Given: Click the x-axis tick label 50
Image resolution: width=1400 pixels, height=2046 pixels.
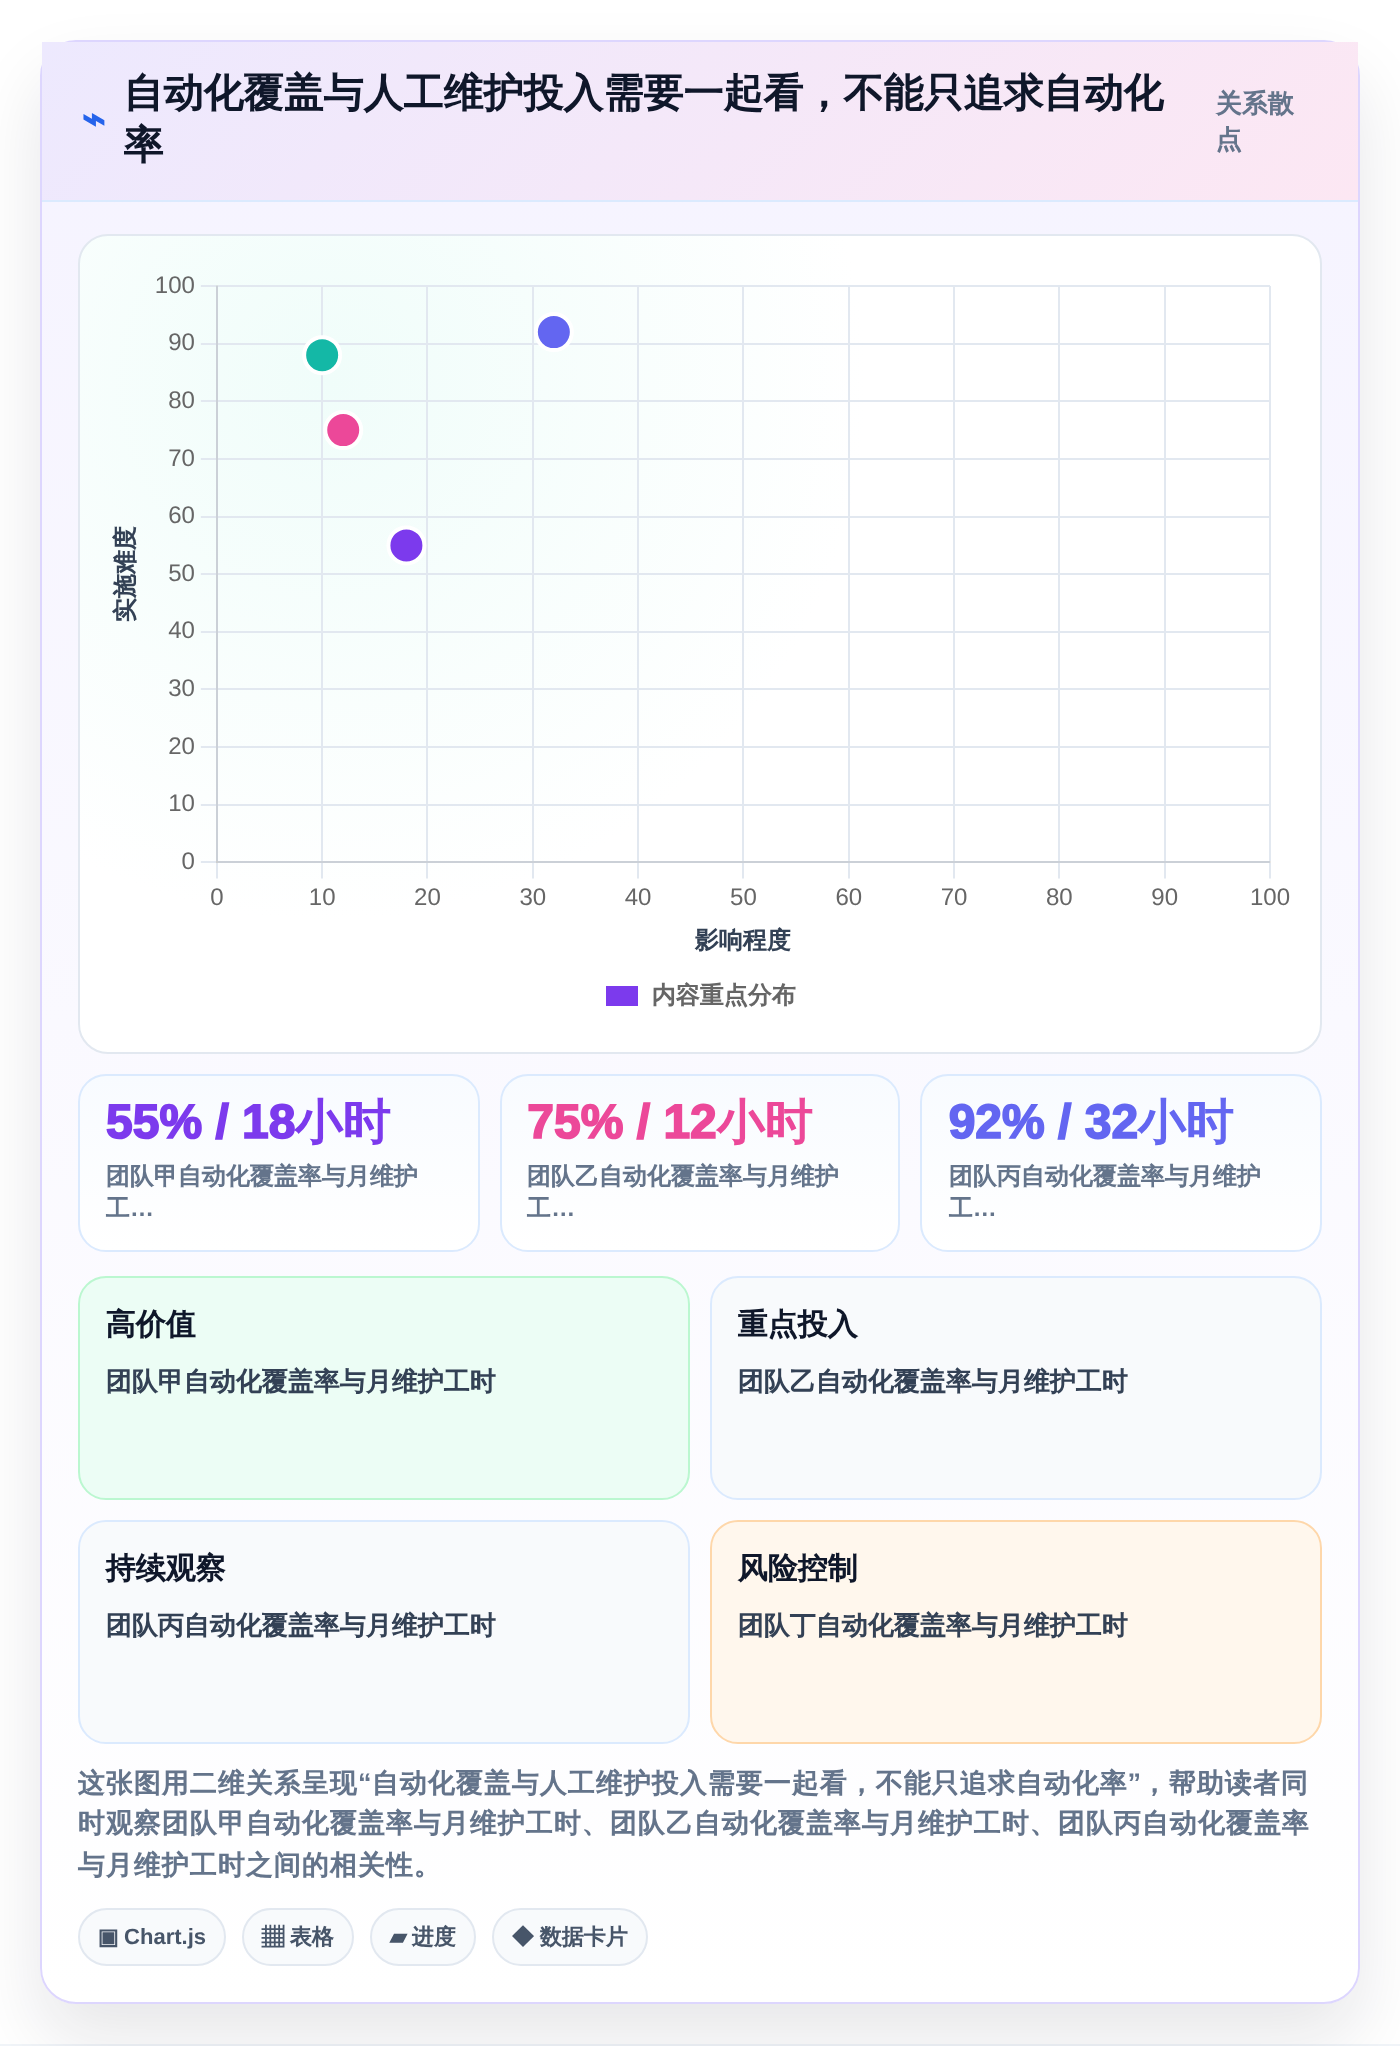Looking at the screenshot, I should click(743, 897).
